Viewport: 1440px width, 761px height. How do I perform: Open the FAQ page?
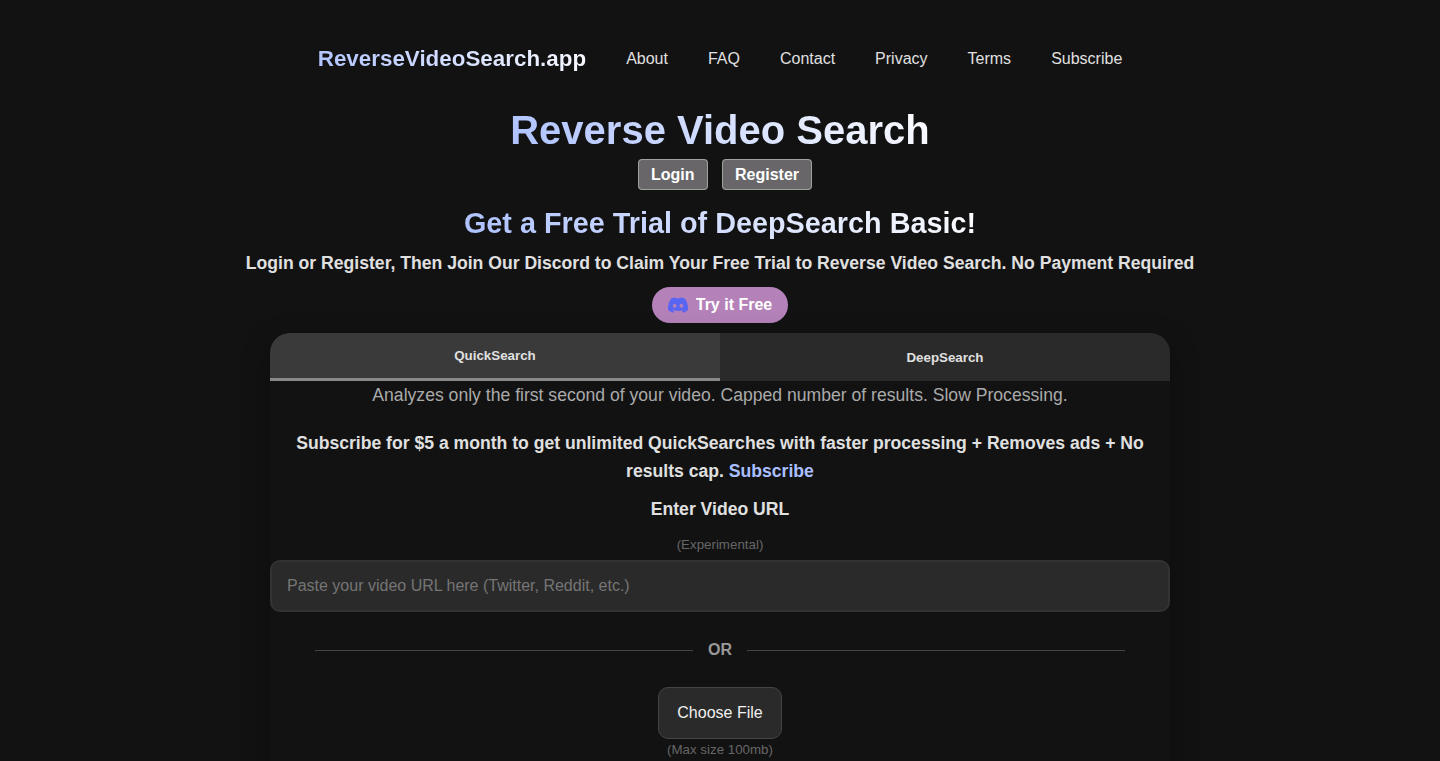click(x=724, y=58)
